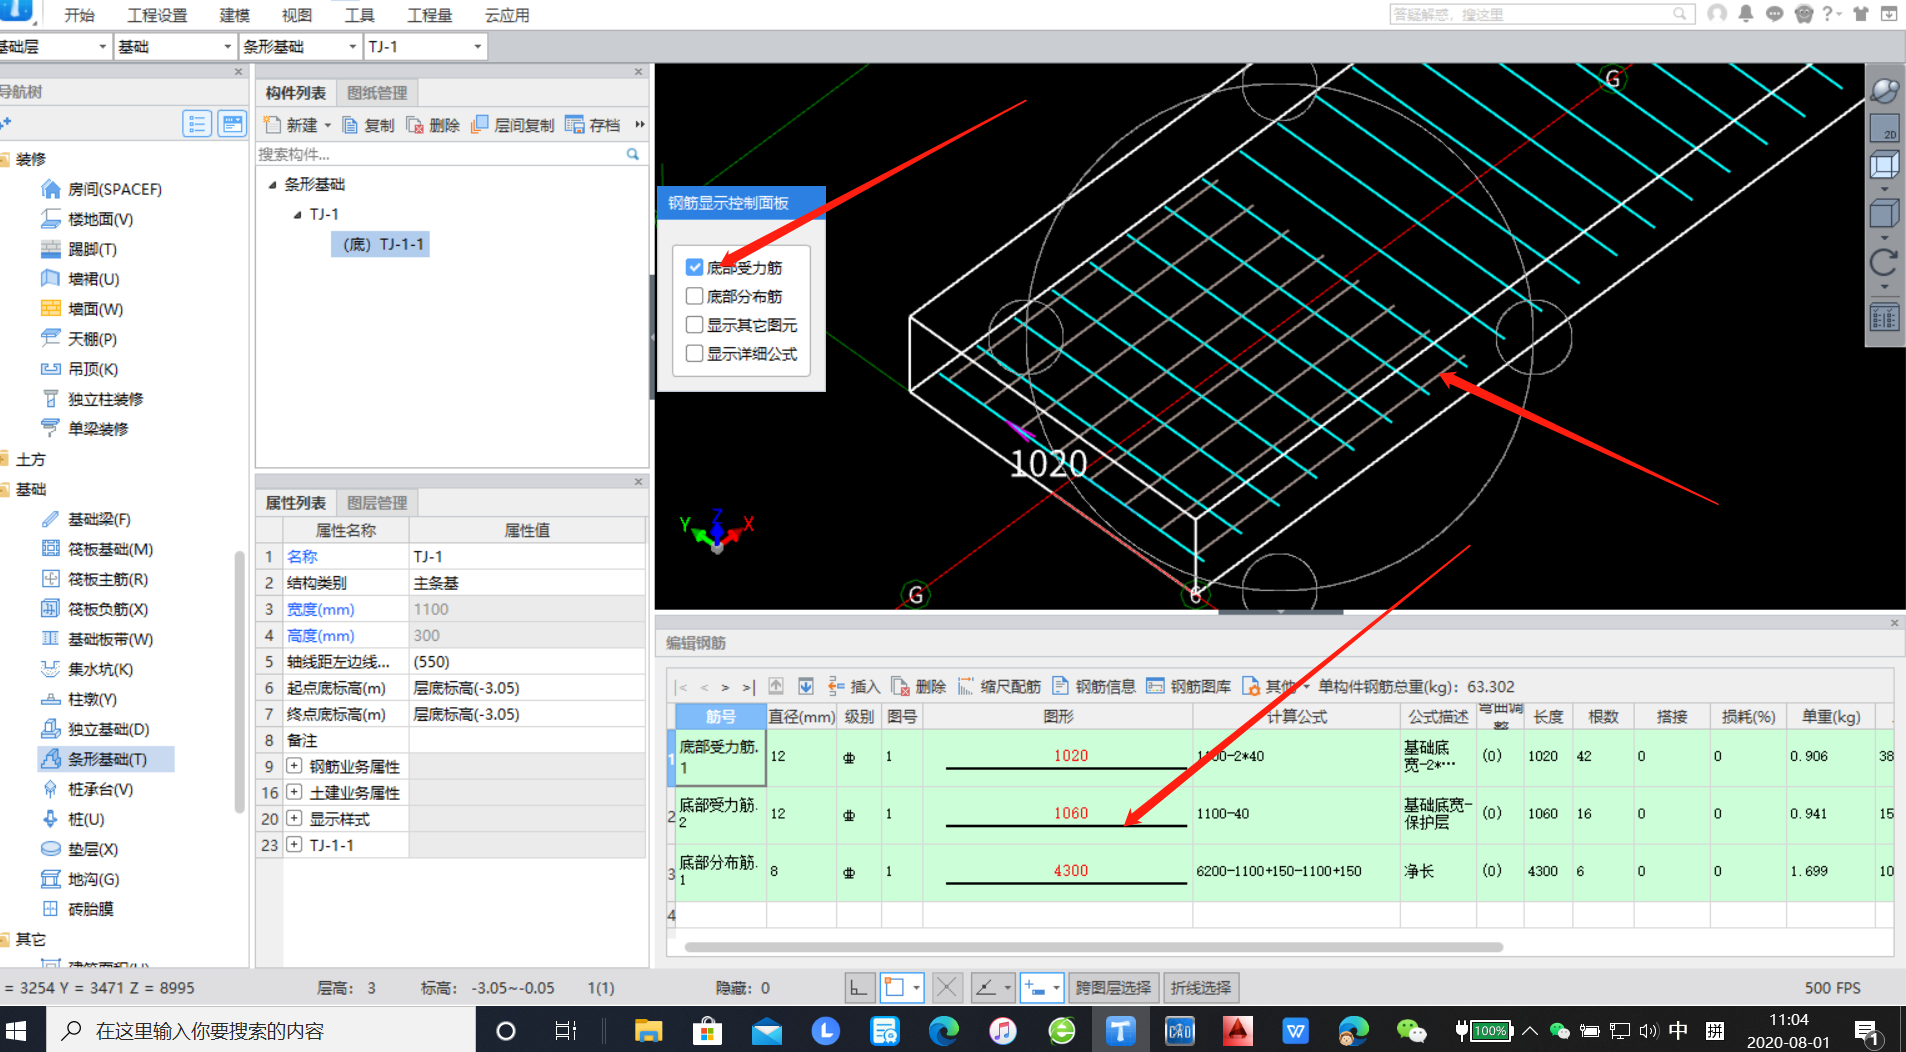Open WeChat from the taskbar
This screenshot has height=1052, width=1906.
point(1411,1030)
